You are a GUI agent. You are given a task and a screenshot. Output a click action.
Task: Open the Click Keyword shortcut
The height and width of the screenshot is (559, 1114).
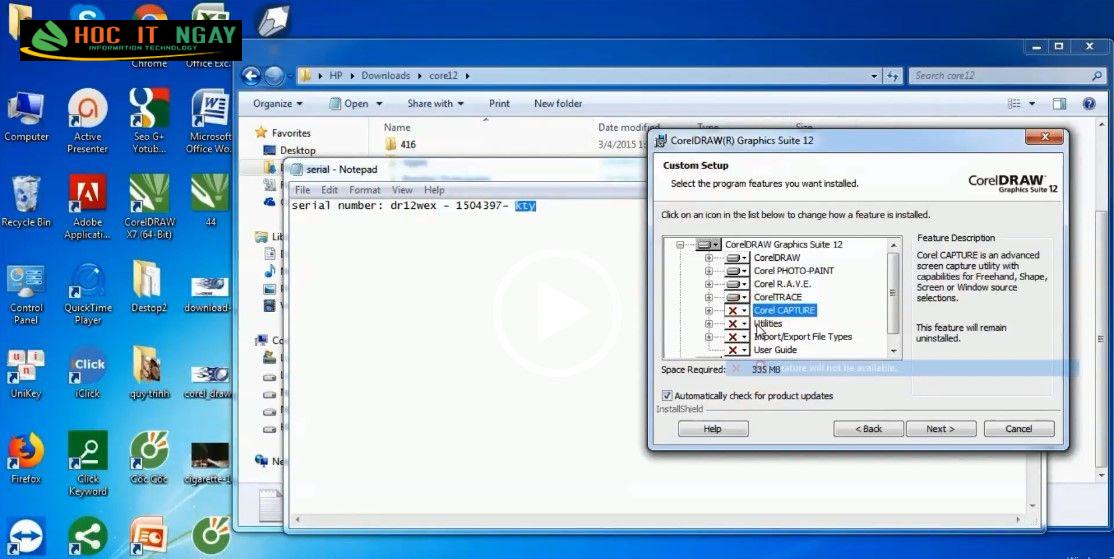[x=88, y=464]
